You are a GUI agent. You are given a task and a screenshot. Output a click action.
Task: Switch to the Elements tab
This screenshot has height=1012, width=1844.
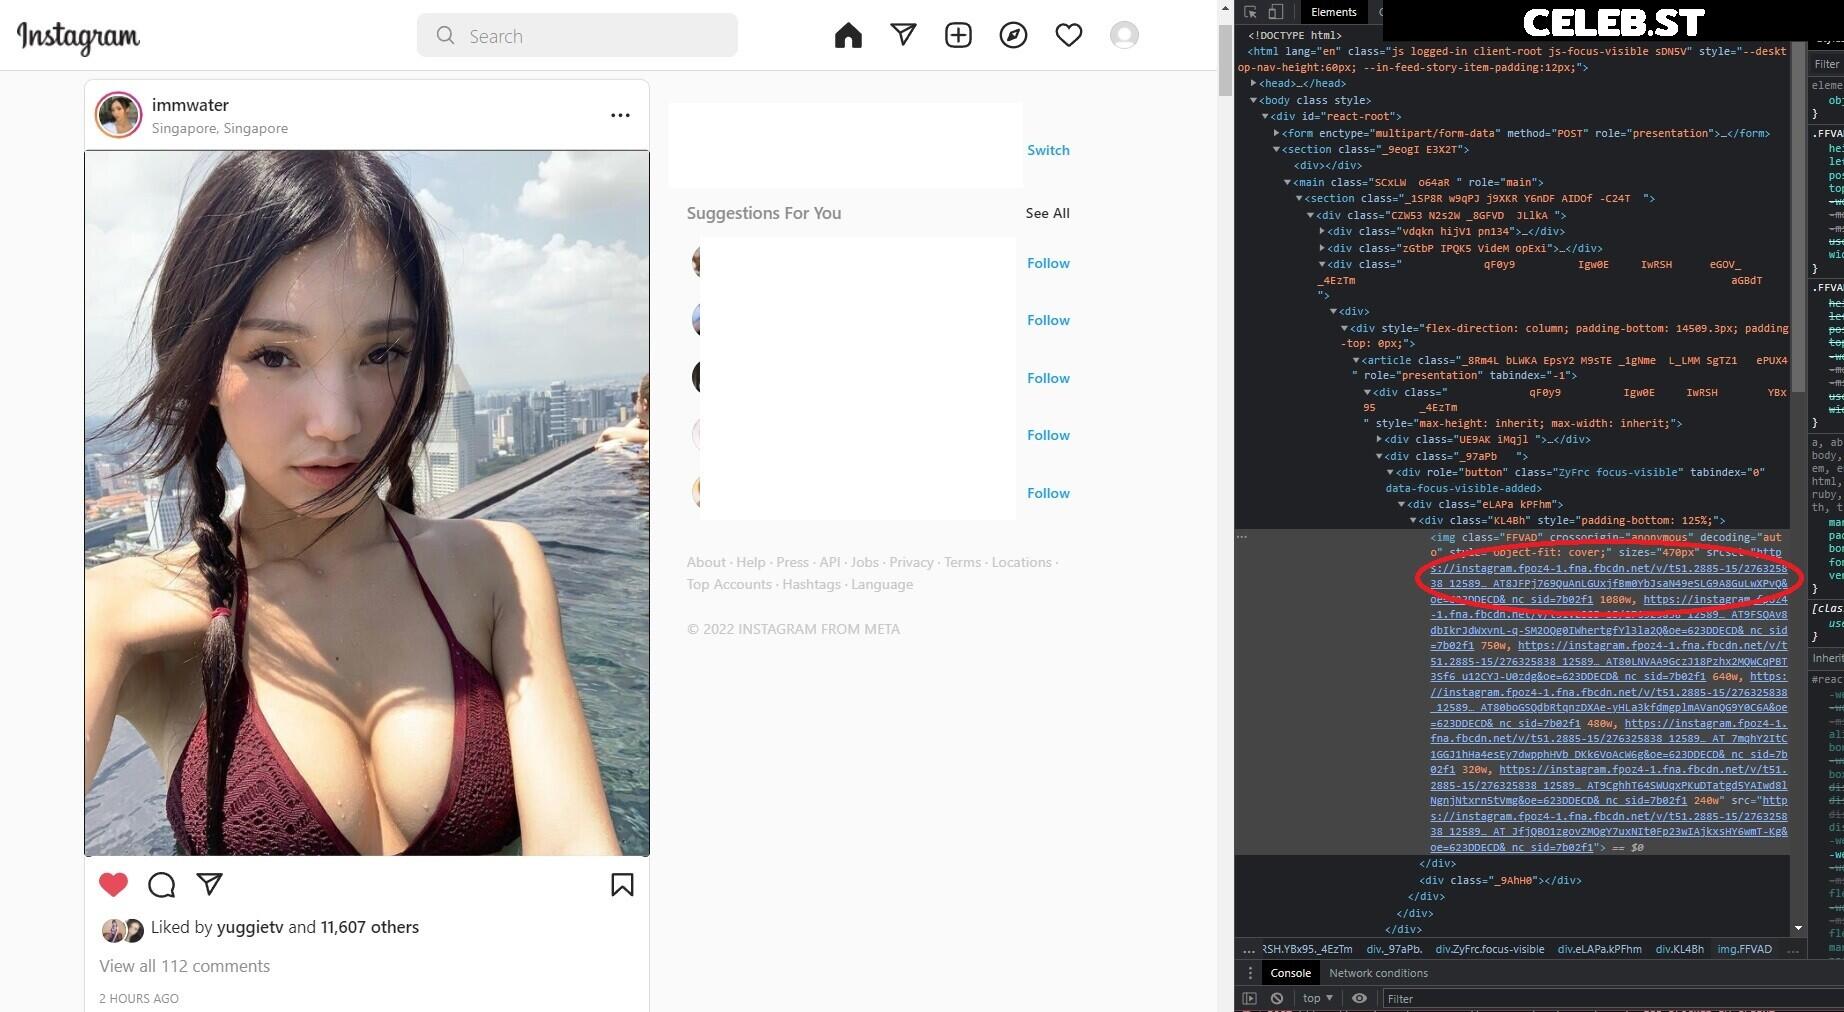tap(1333, 12)
